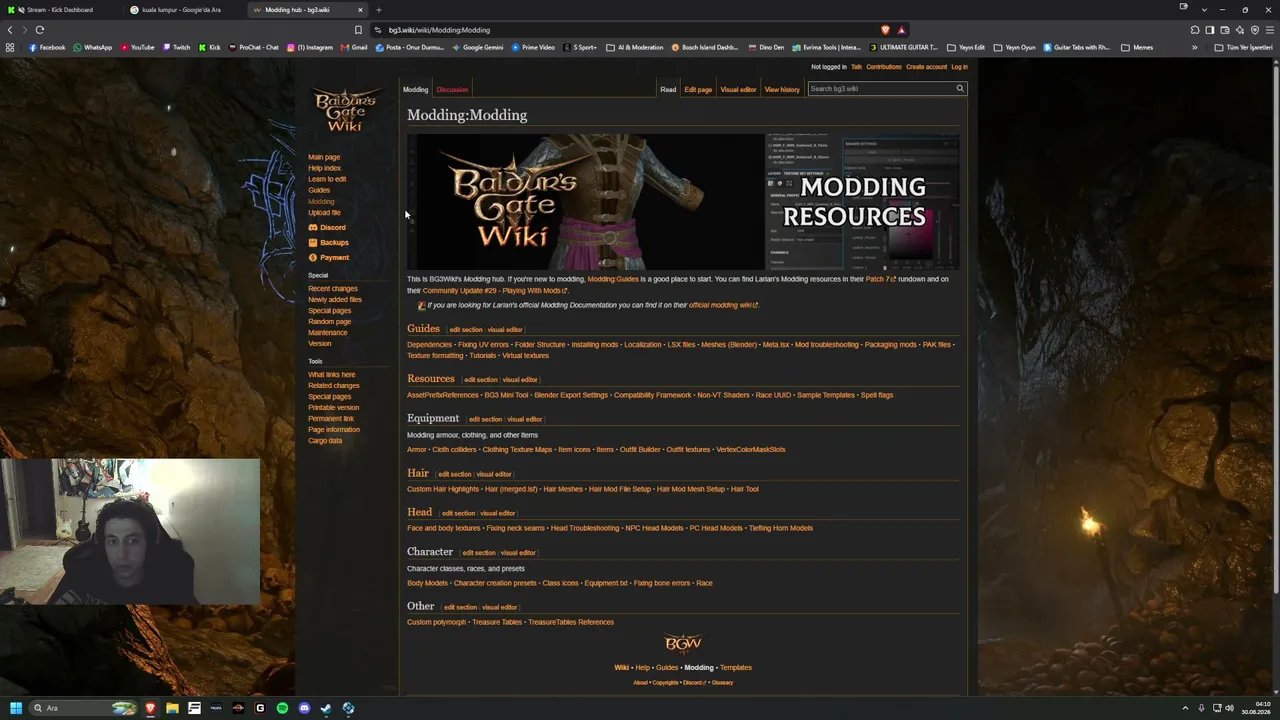Switch to the Stream - Kick Dashboard tab
This screenshot has height=720, width=1280.
[60, 10]
